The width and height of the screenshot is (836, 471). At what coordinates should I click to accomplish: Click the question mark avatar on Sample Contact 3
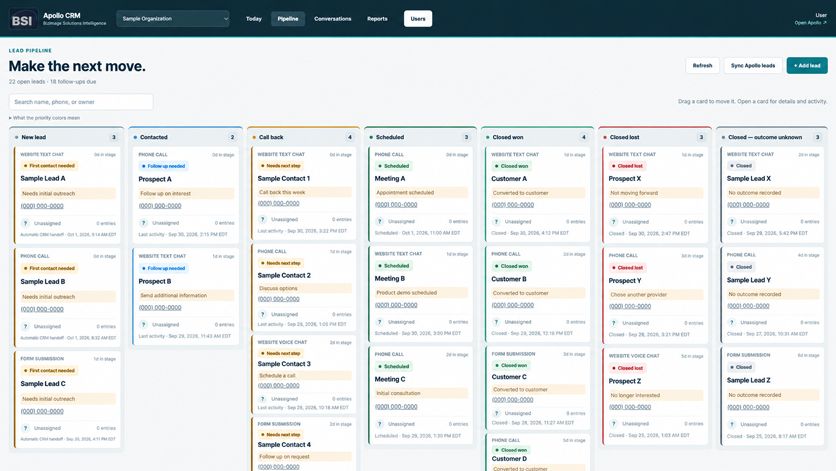[262, 399]
